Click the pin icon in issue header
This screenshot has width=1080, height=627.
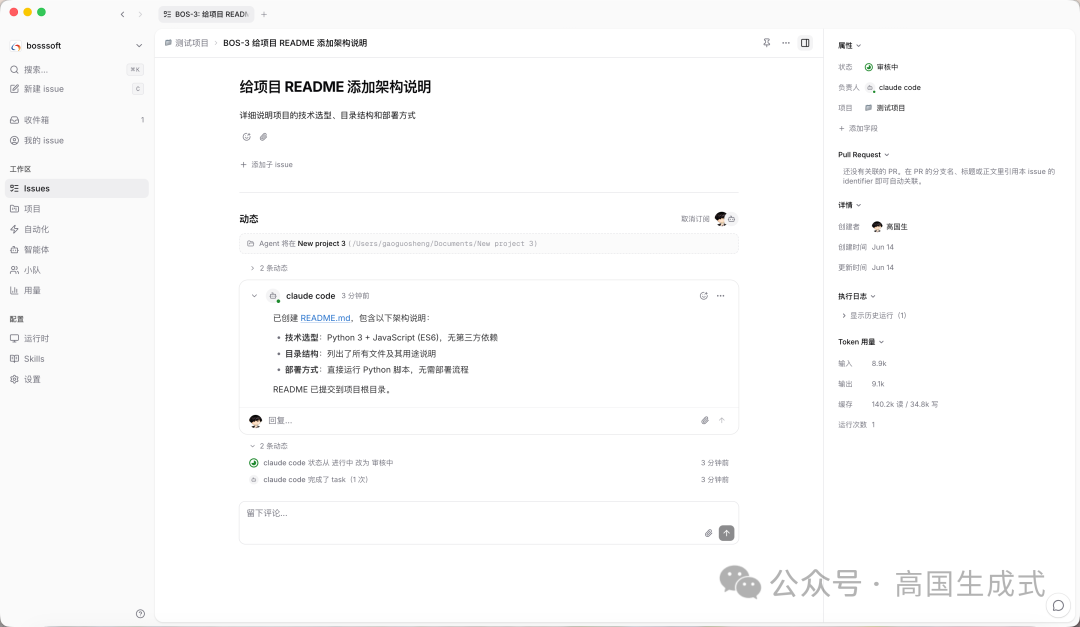coord(767,43)
